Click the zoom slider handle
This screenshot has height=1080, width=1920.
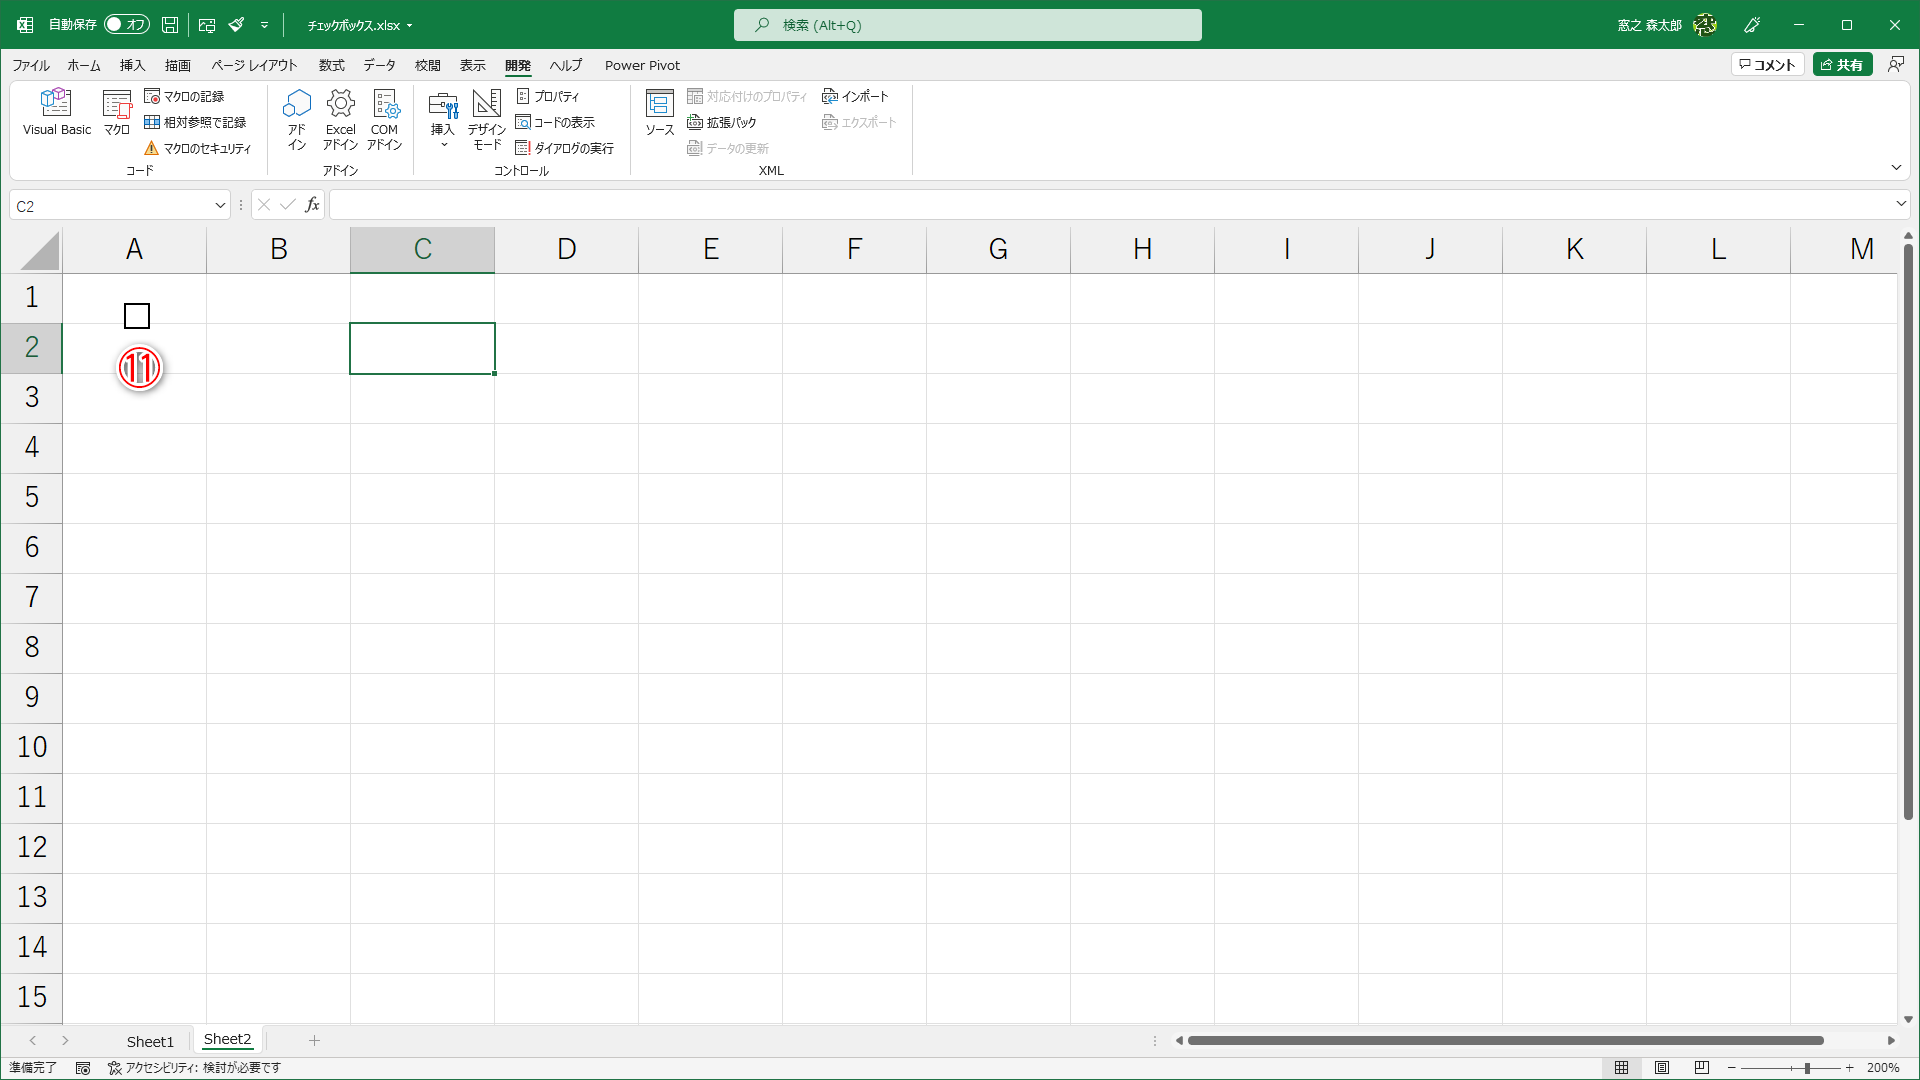1807,1068
